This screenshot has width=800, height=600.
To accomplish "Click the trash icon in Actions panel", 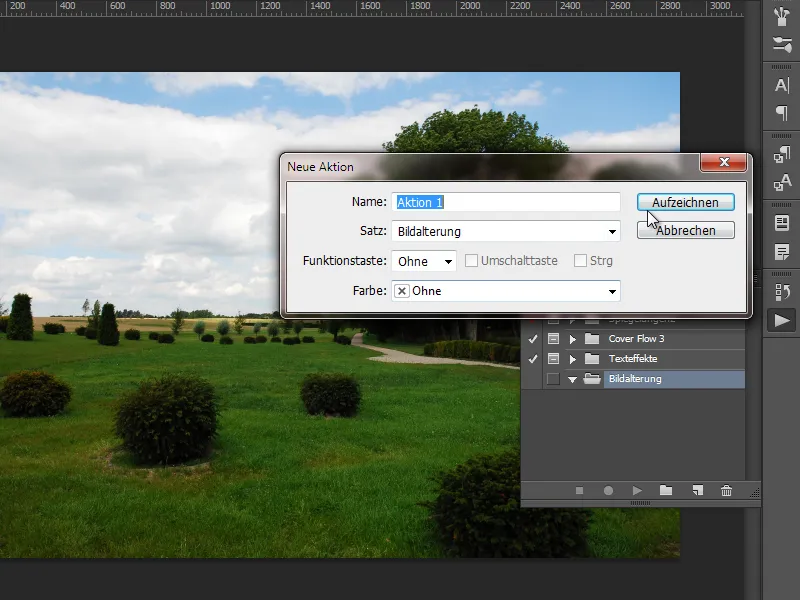I will [727, 490].
